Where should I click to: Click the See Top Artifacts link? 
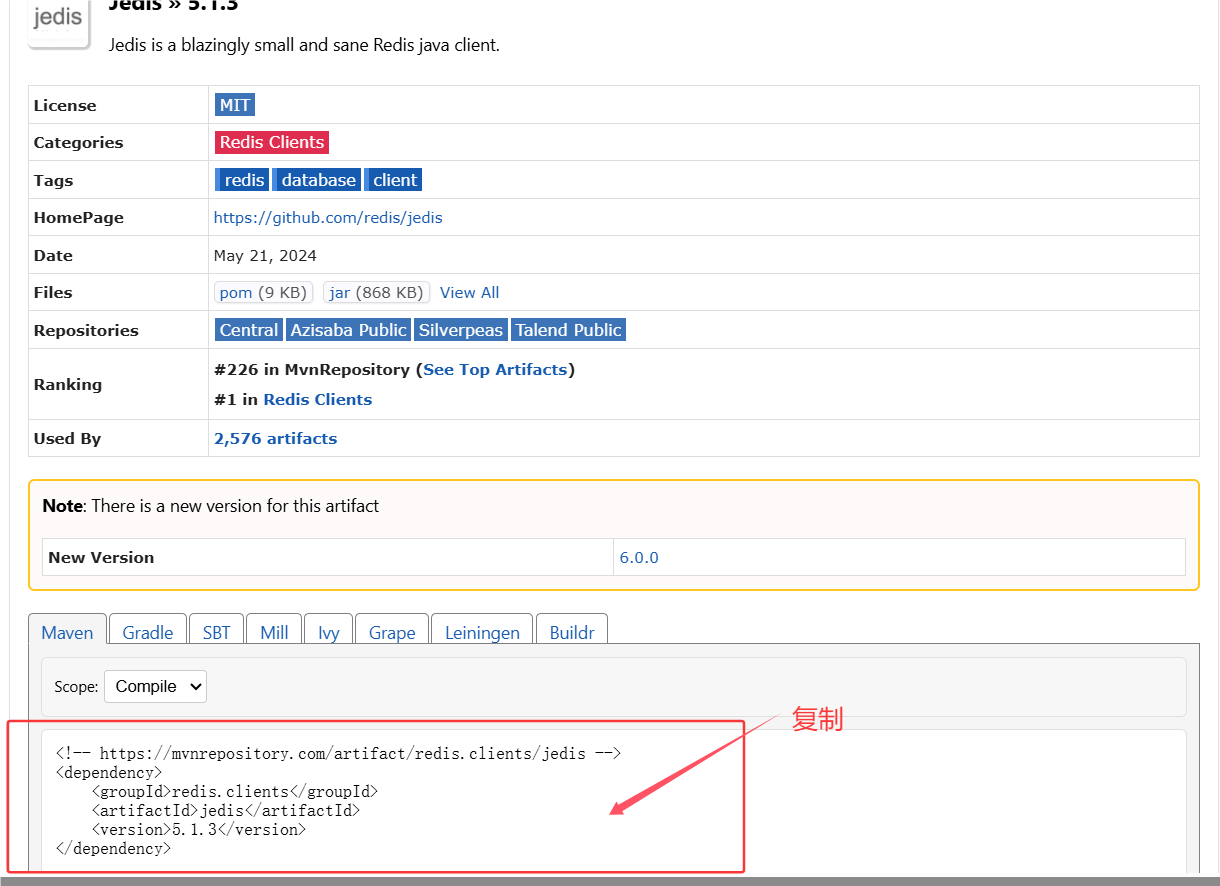[495, 370]
